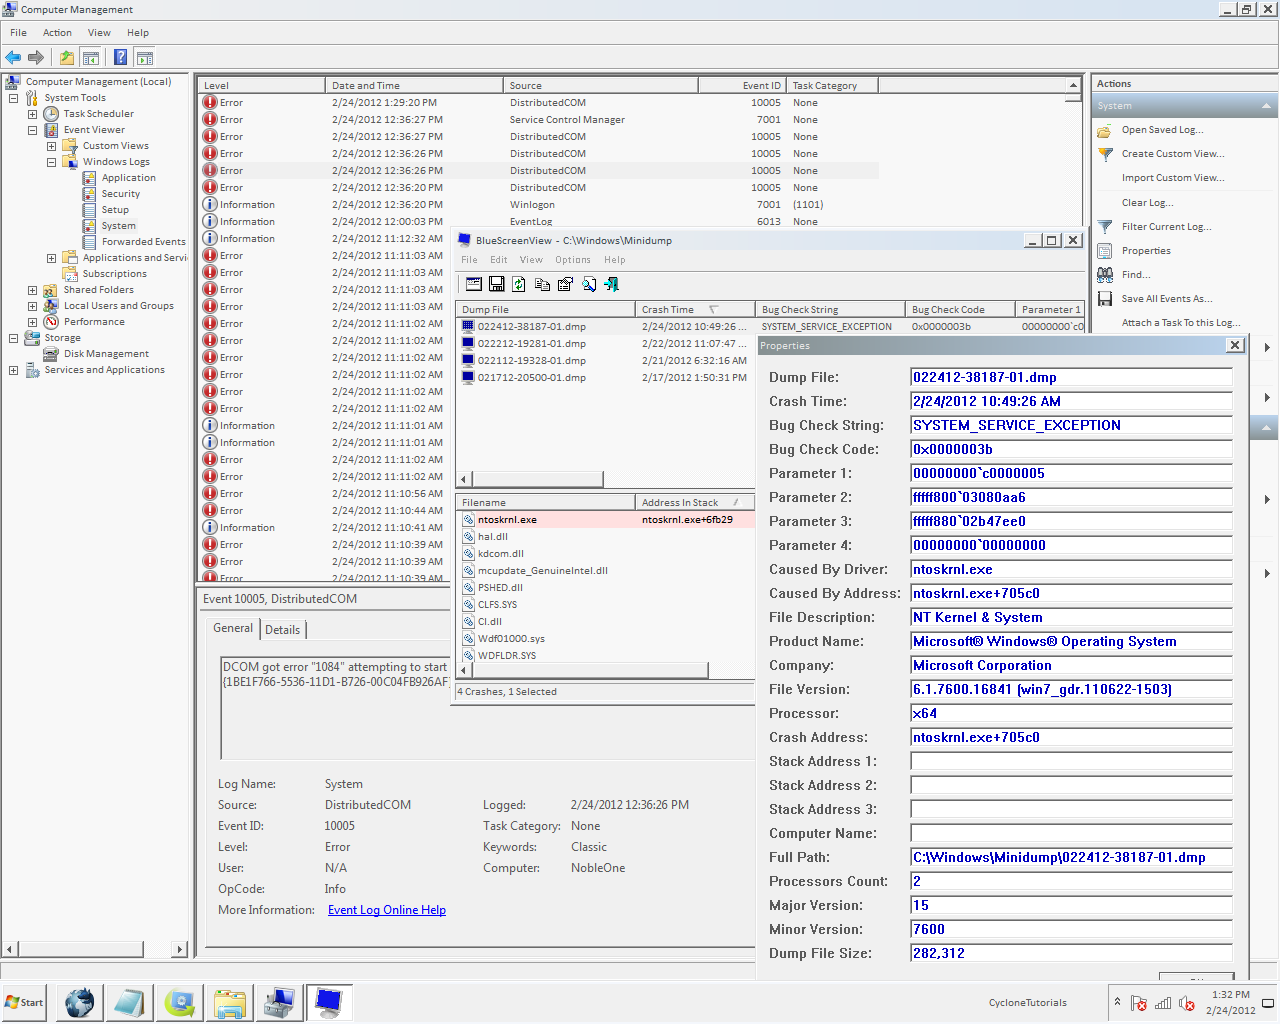The height and width of the screenshot is (1024, 1280).
Task: Open the Options menu in BlueScreenView
Action: pyautogui.click(x=573, y=260)
